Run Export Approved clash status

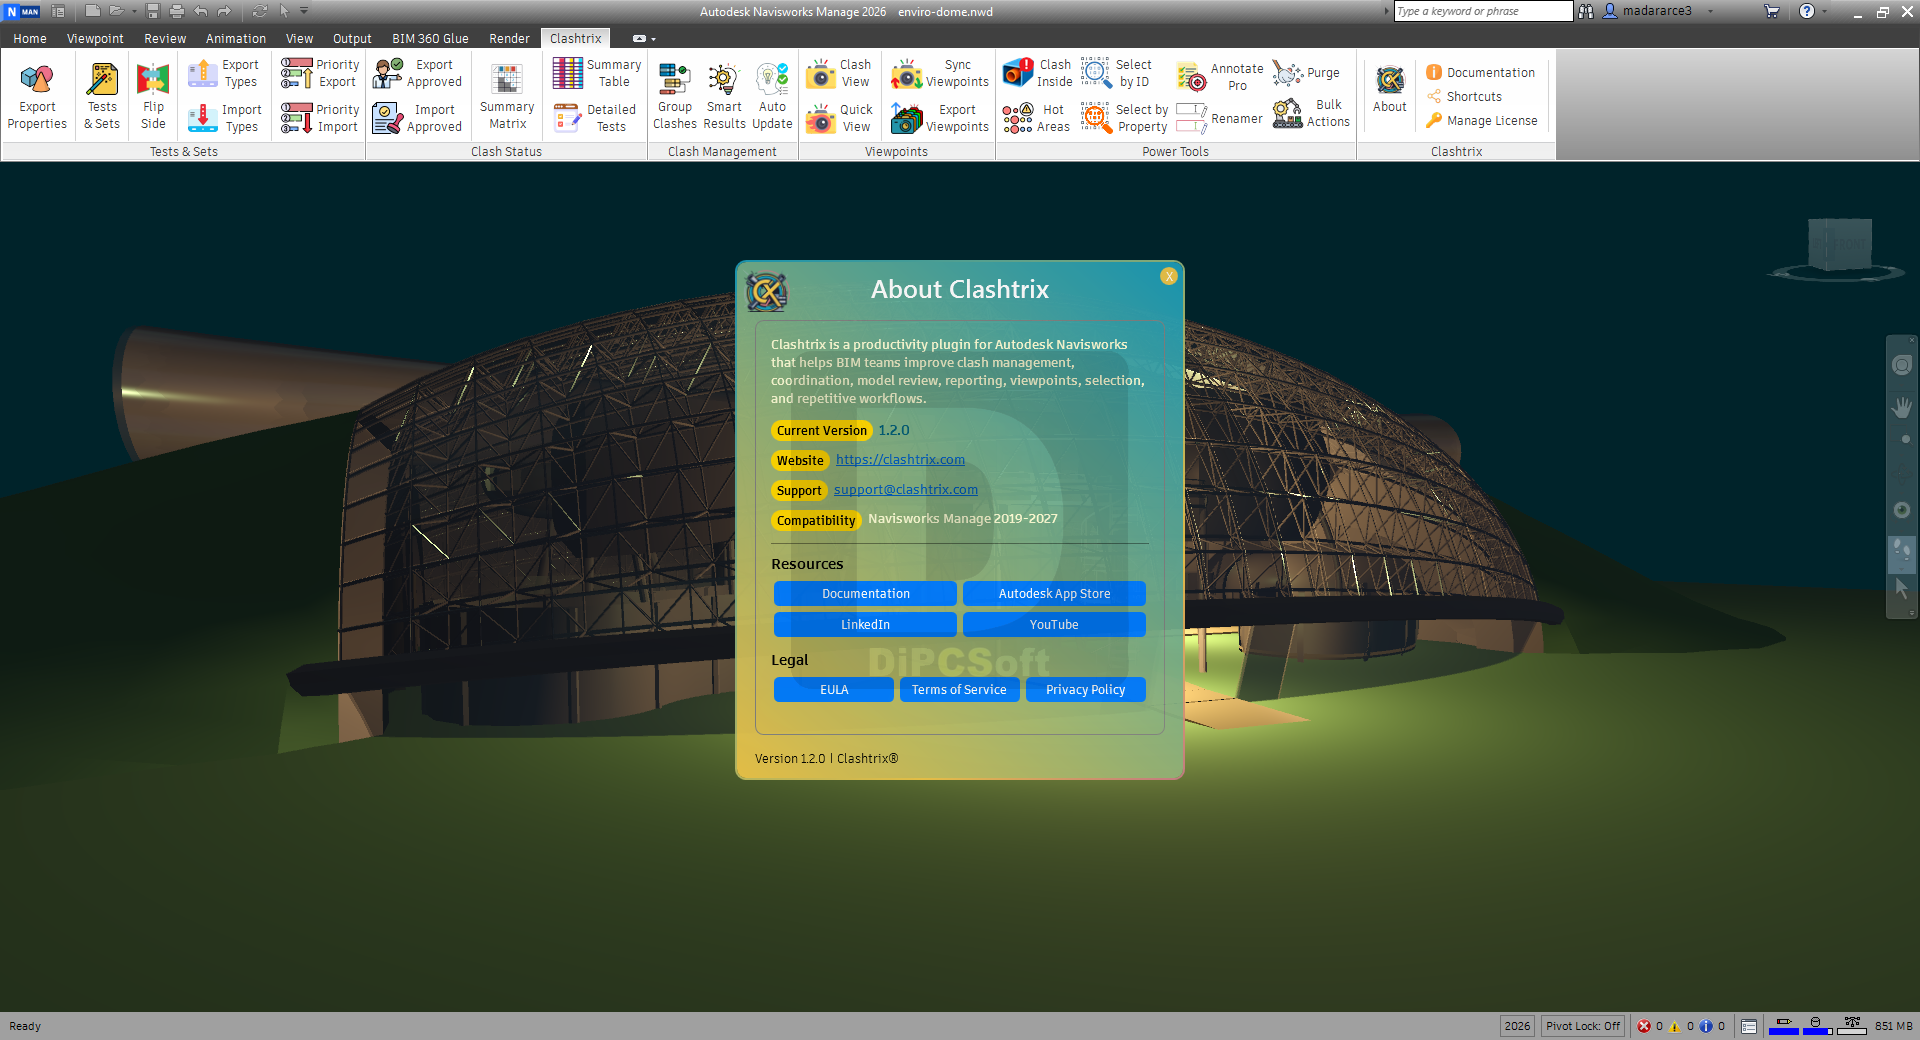[x=418, y=74]
